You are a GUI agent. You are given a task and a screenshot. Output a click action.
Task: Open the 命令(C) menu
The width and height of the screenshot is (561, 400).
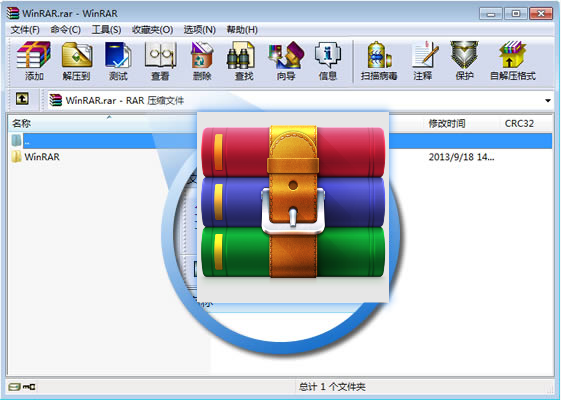pos(65,30)
